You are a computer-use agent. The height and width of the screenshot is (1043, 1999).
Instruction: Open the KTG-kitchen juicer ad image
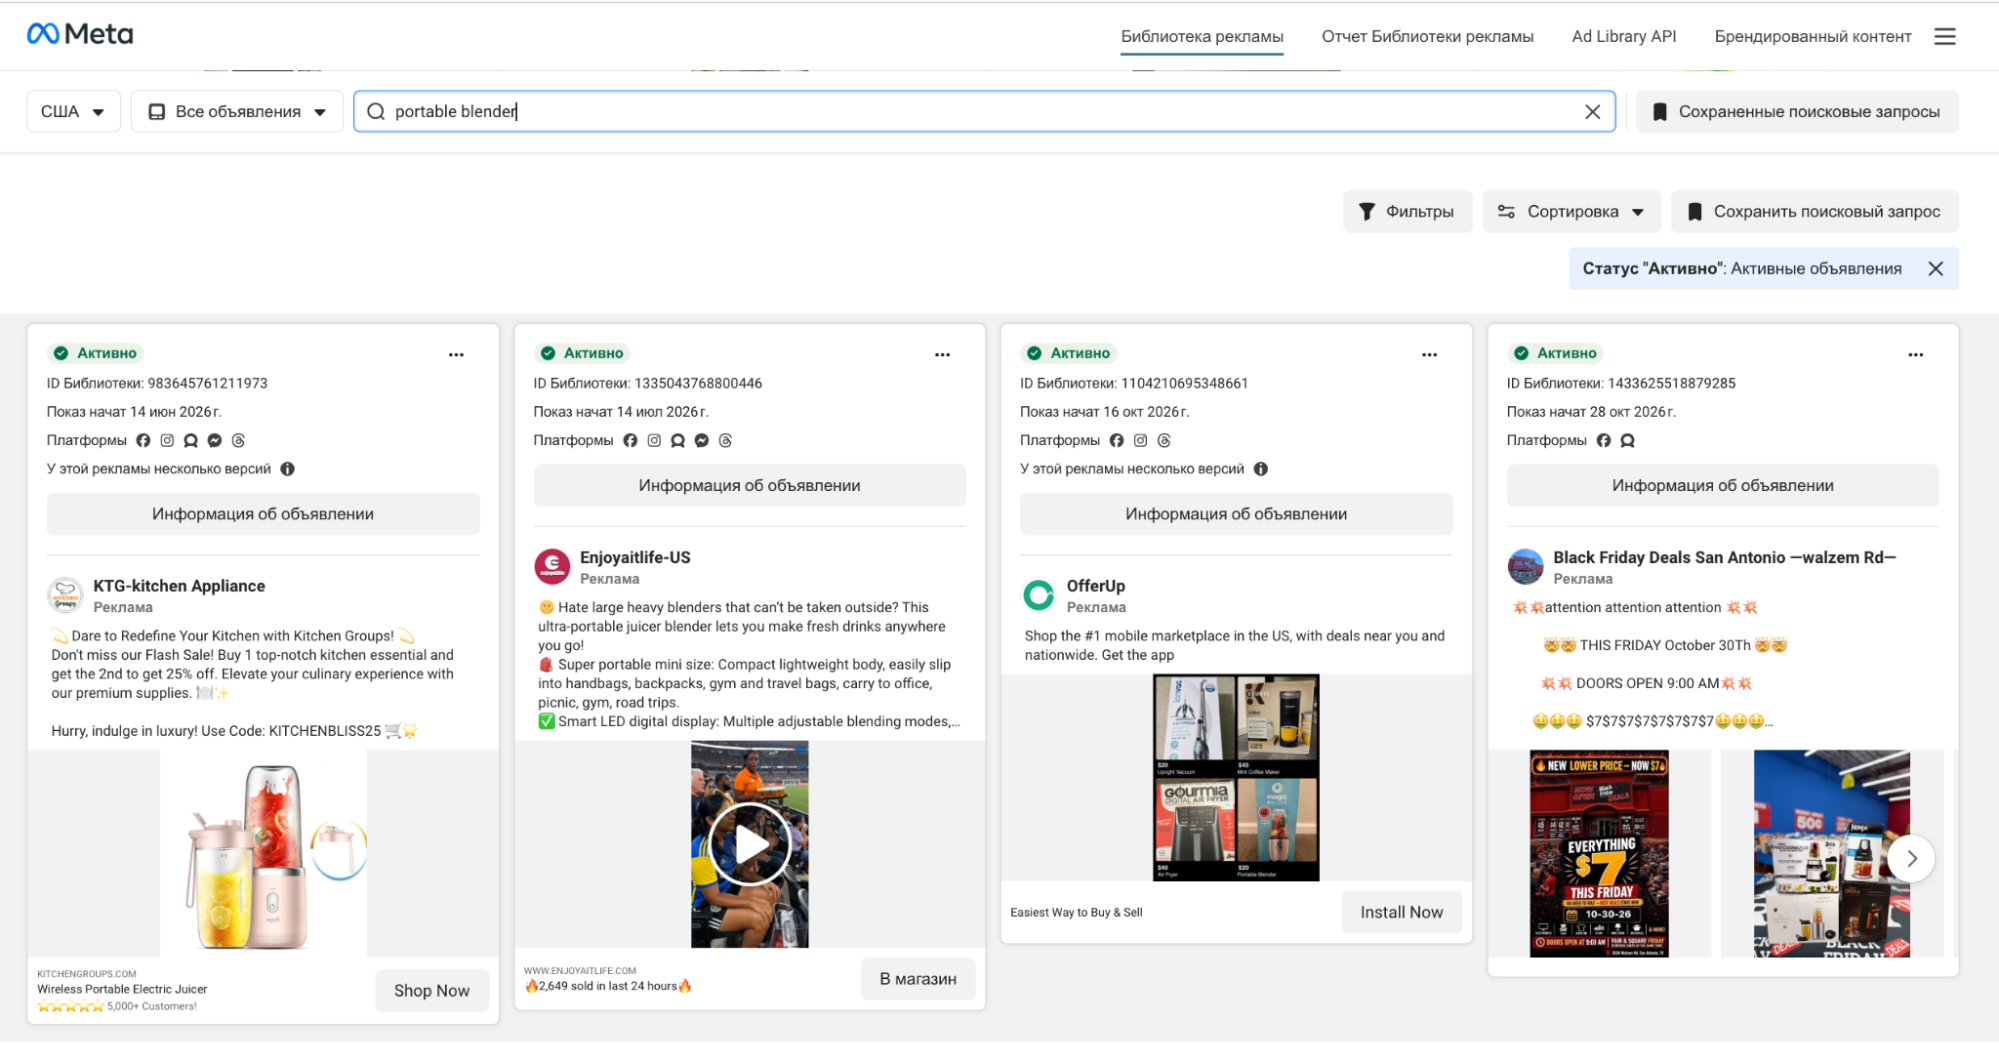(263, 853)
